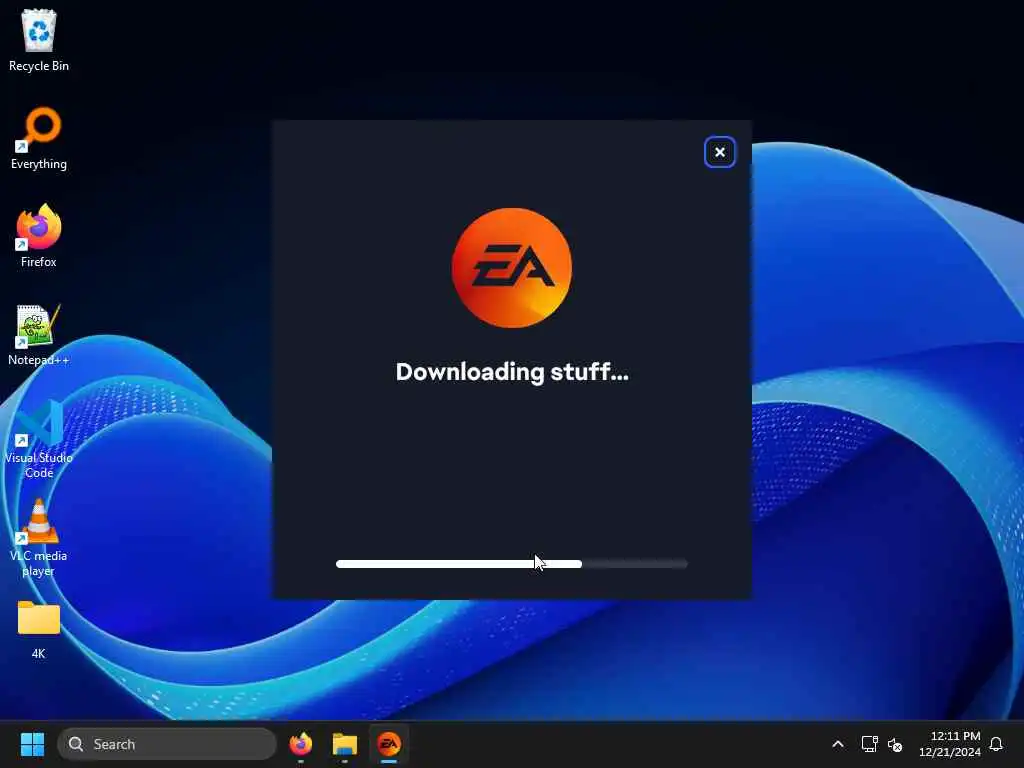
Task: Show hidden system tray icons
Action: coord(838,744)
